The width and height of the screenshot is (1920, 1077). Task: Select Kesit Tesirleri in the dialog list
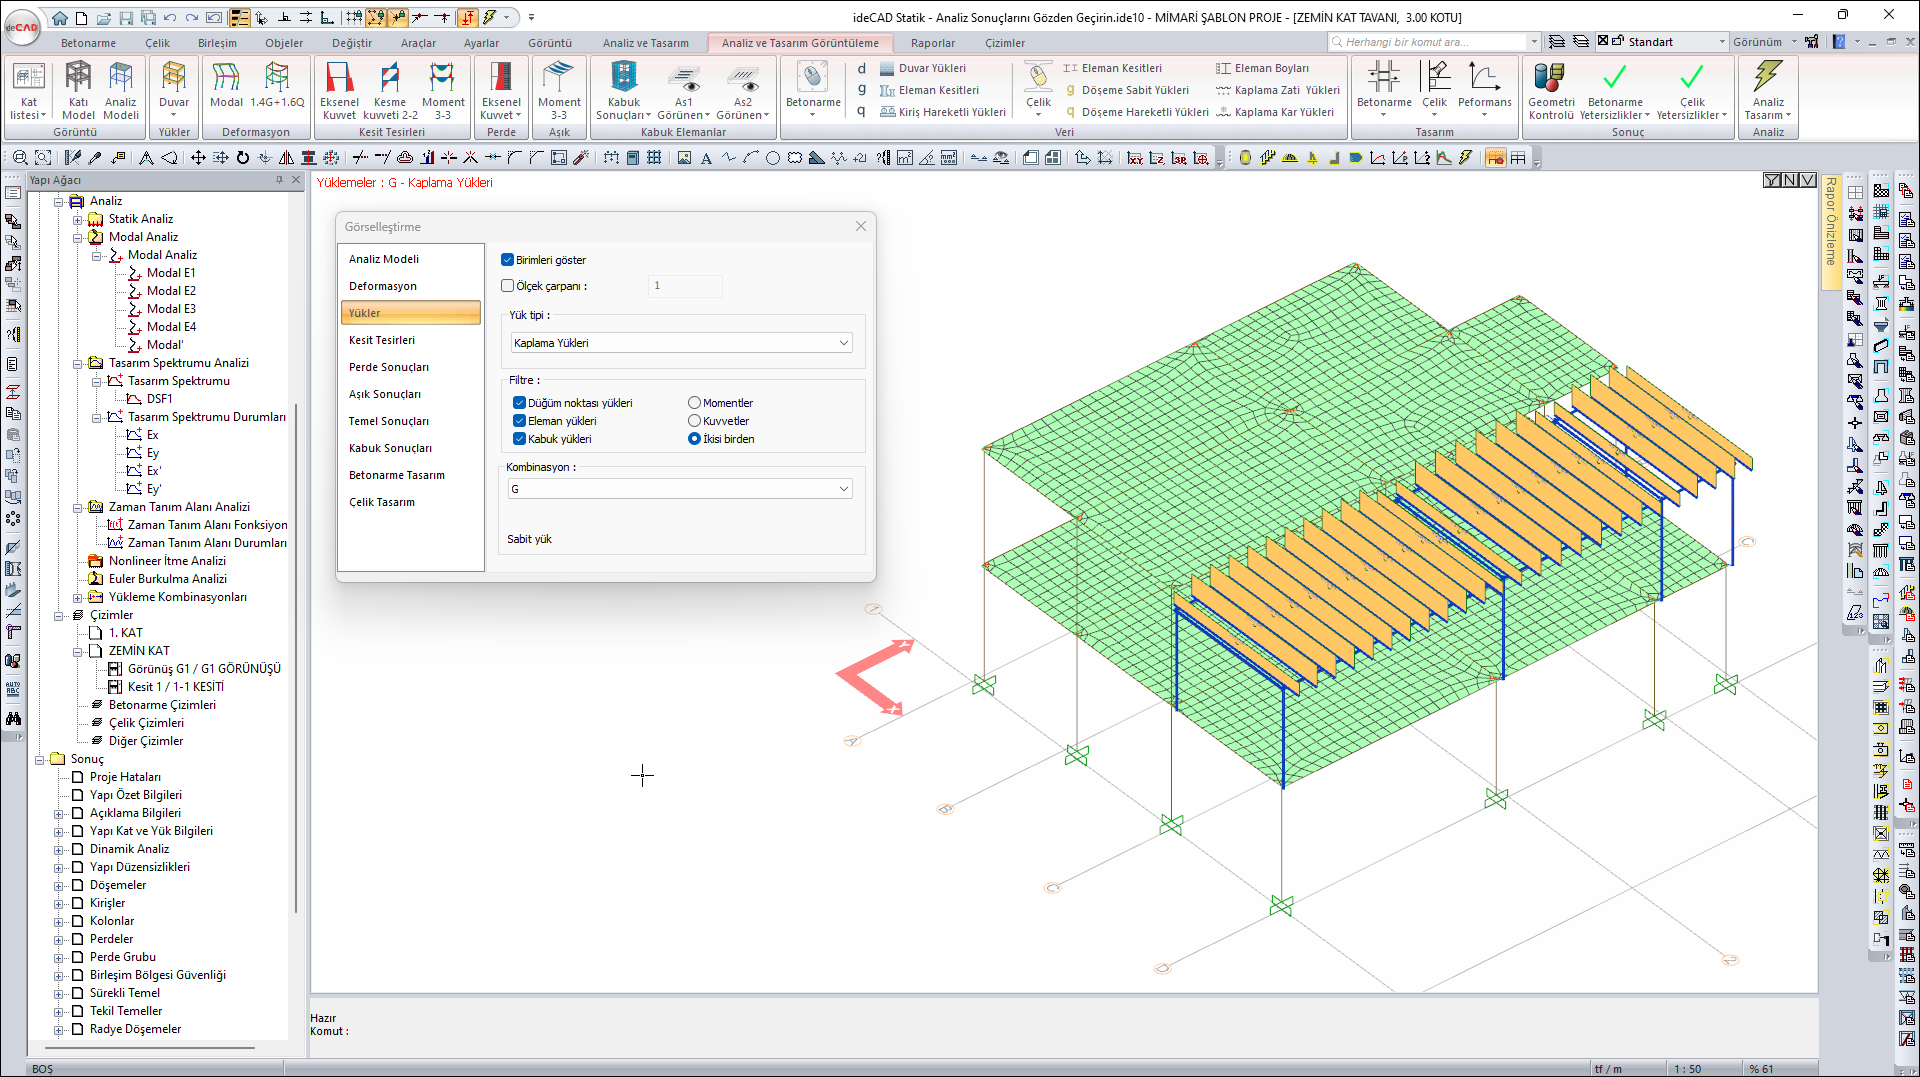382,340
